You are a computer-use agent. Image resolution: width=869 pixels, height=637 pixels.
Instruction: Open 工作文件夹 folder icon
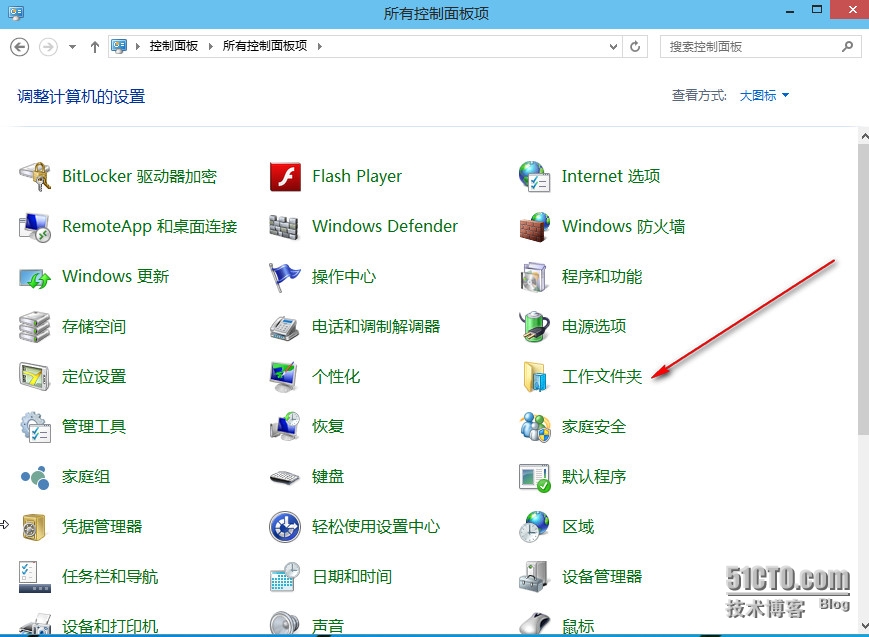click(535, 376)
